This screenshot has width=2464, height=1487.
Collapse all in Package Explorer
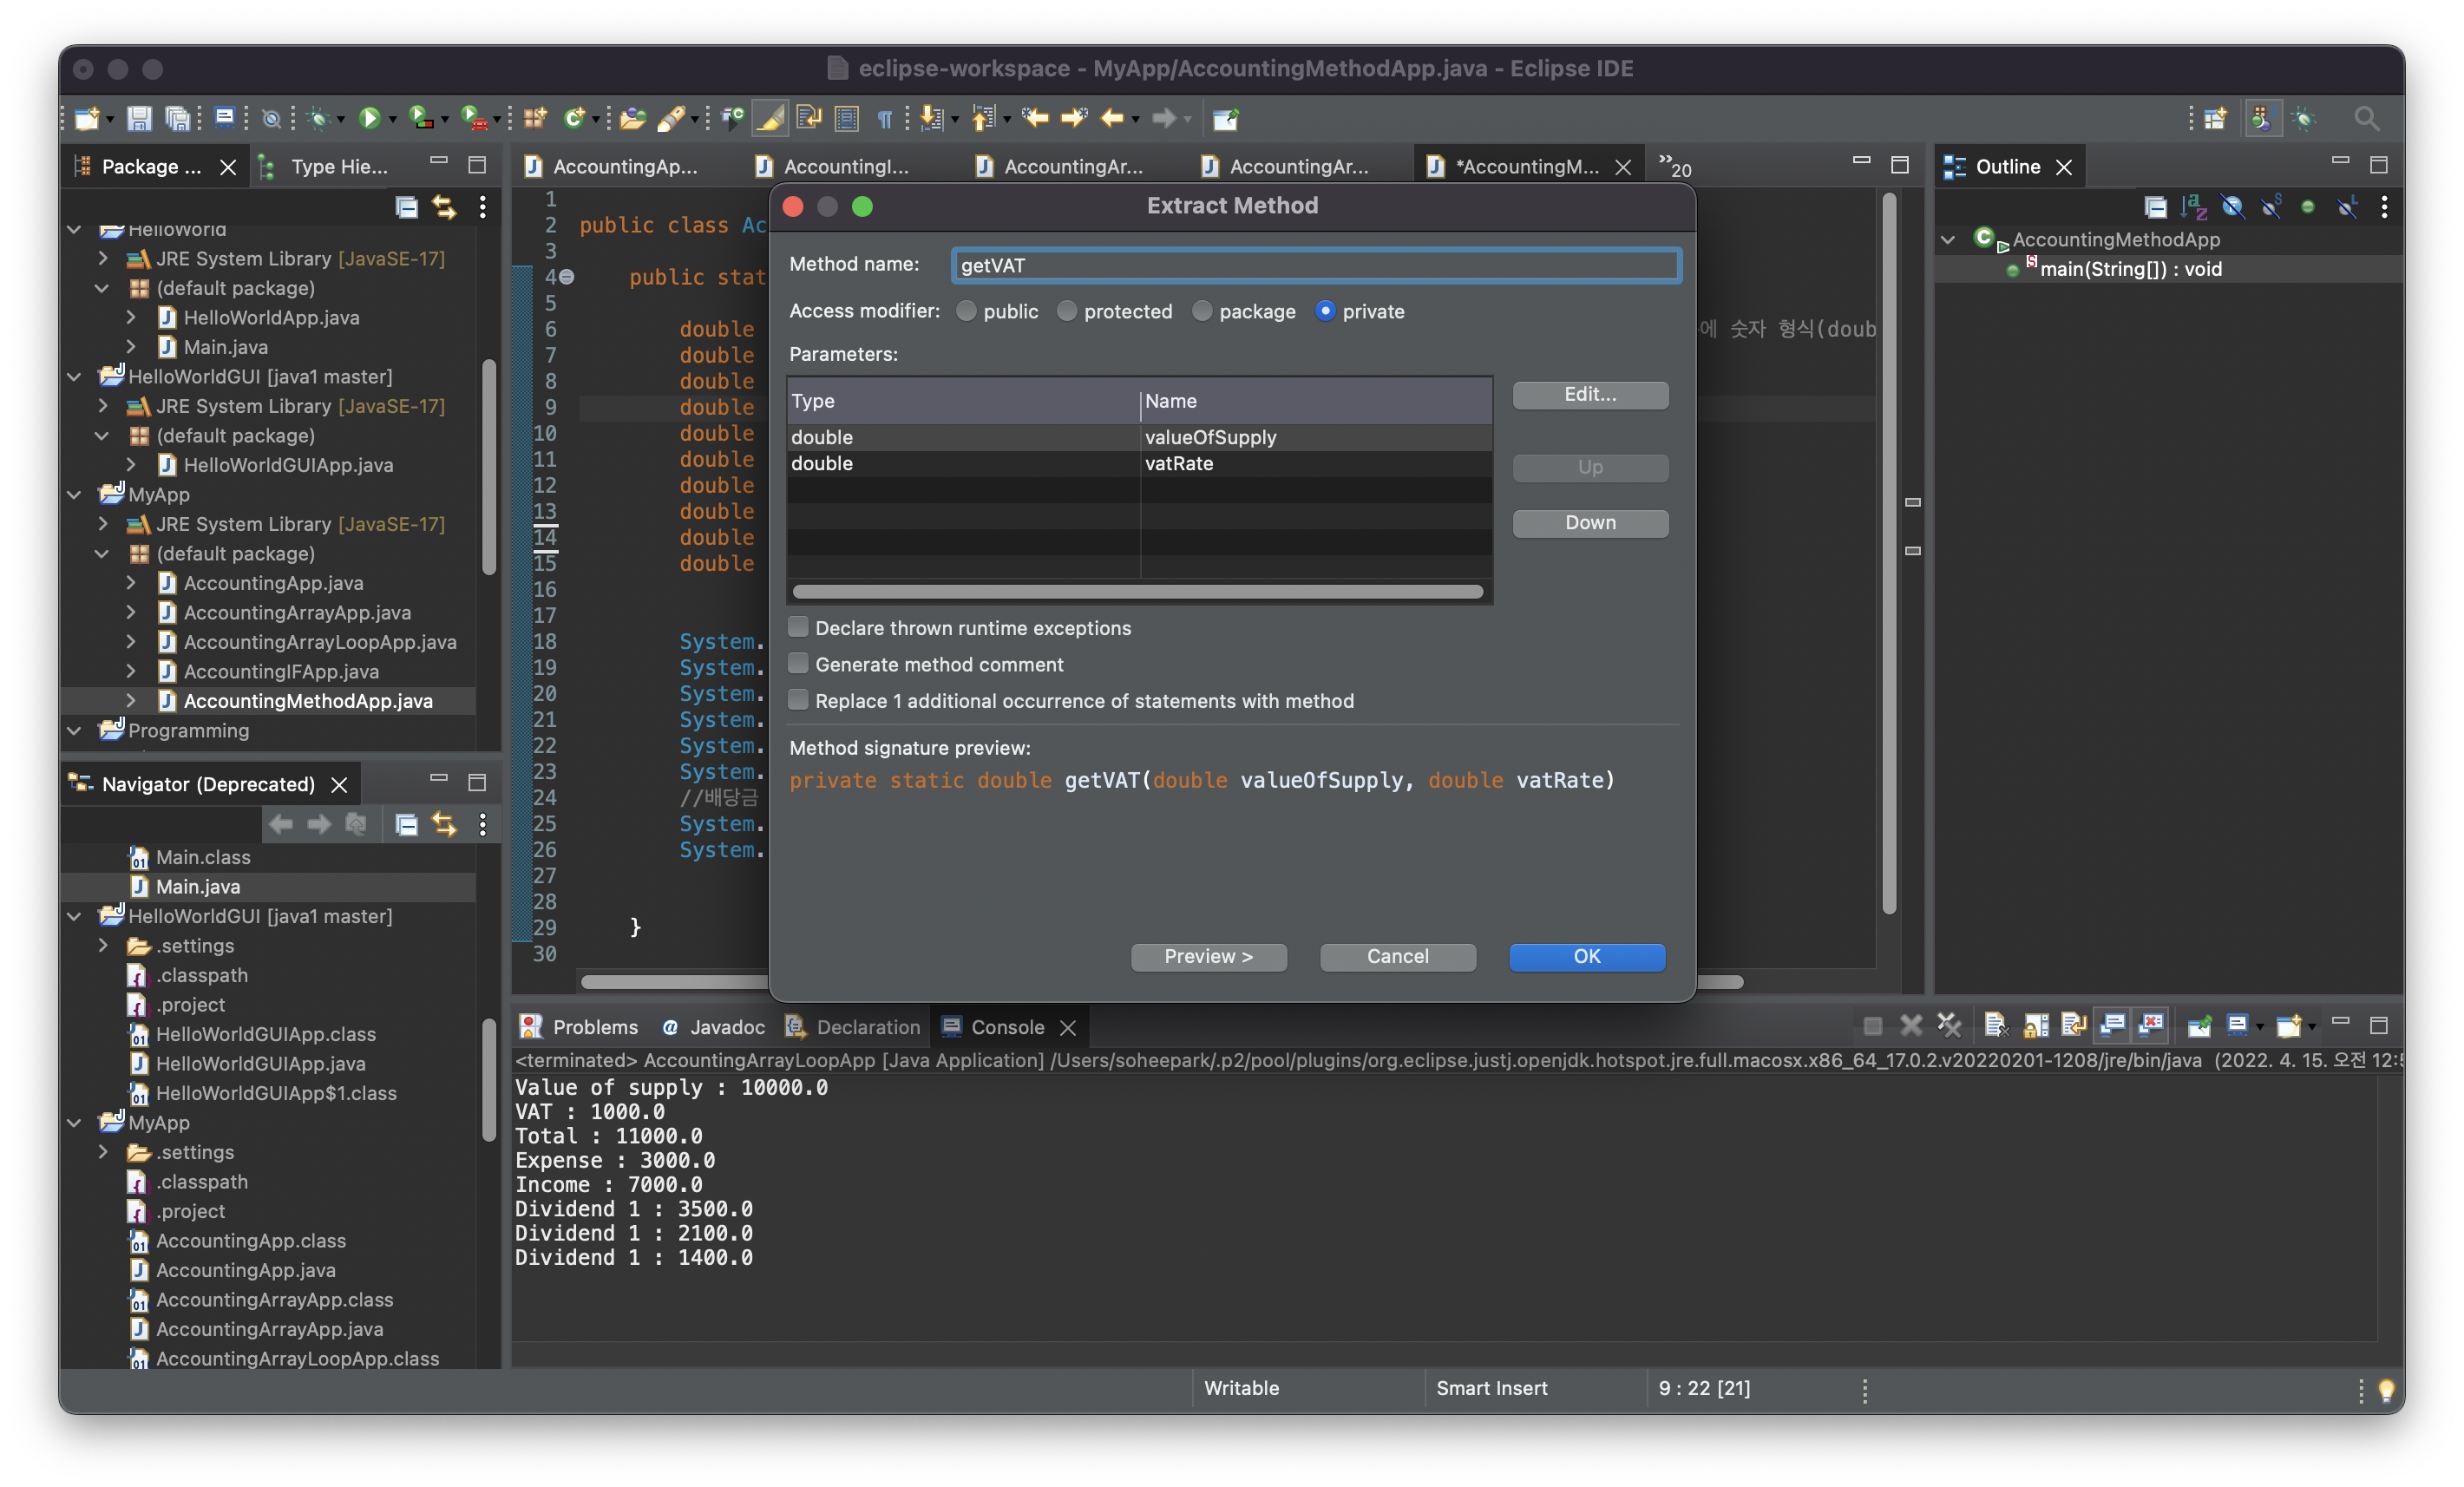(406, 207)
